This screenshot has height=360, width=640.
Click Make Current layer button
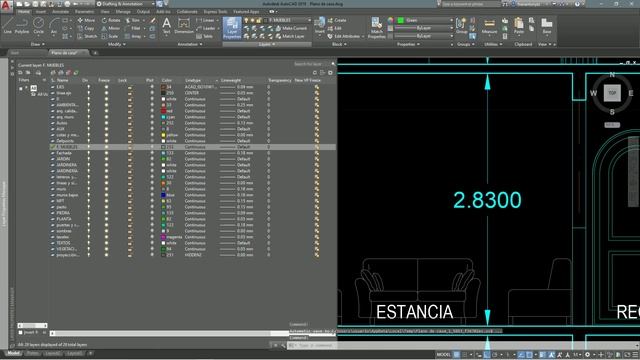pyautogui.click(x=291, y=28)
